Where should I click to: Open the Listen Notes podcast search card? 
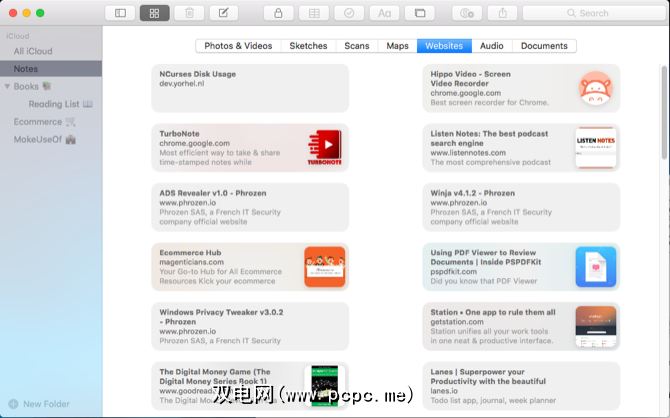coord(521,148)
